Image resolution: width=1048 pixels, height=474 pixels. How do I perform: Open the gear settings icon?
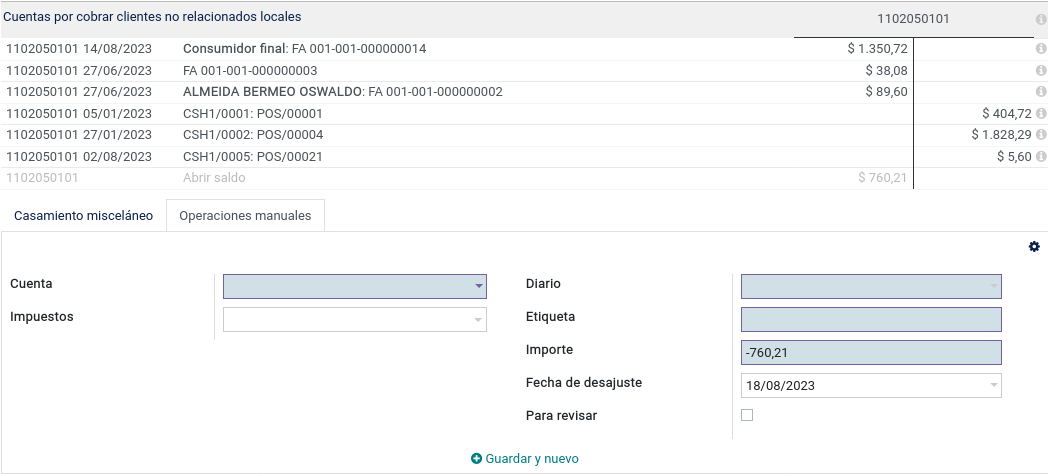point(1034,247)
